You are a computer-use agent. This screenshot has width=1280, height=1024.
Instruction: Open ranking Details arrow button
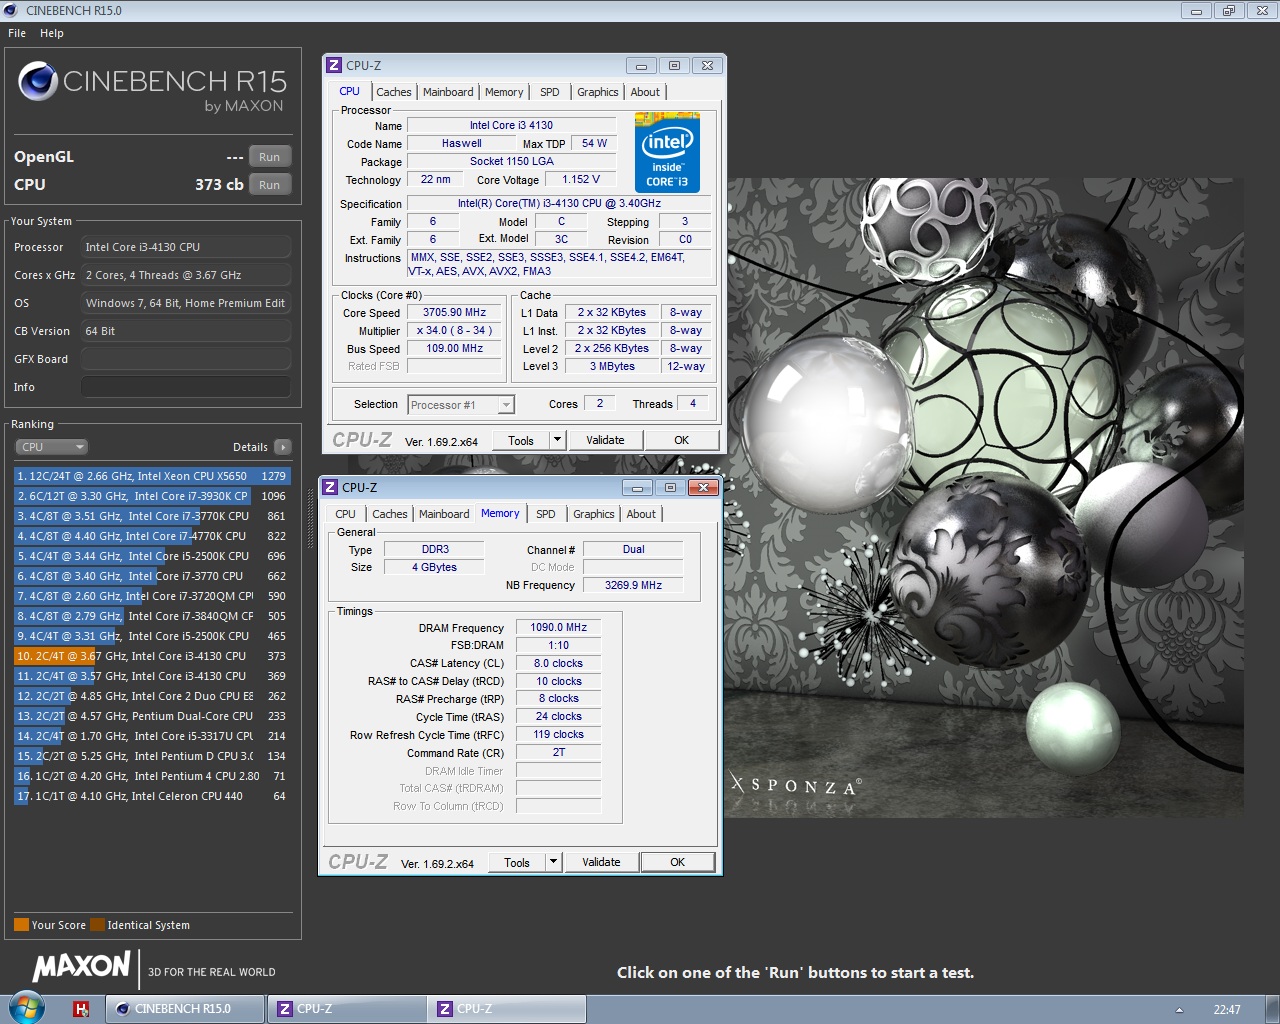click(x=283, y=447)
